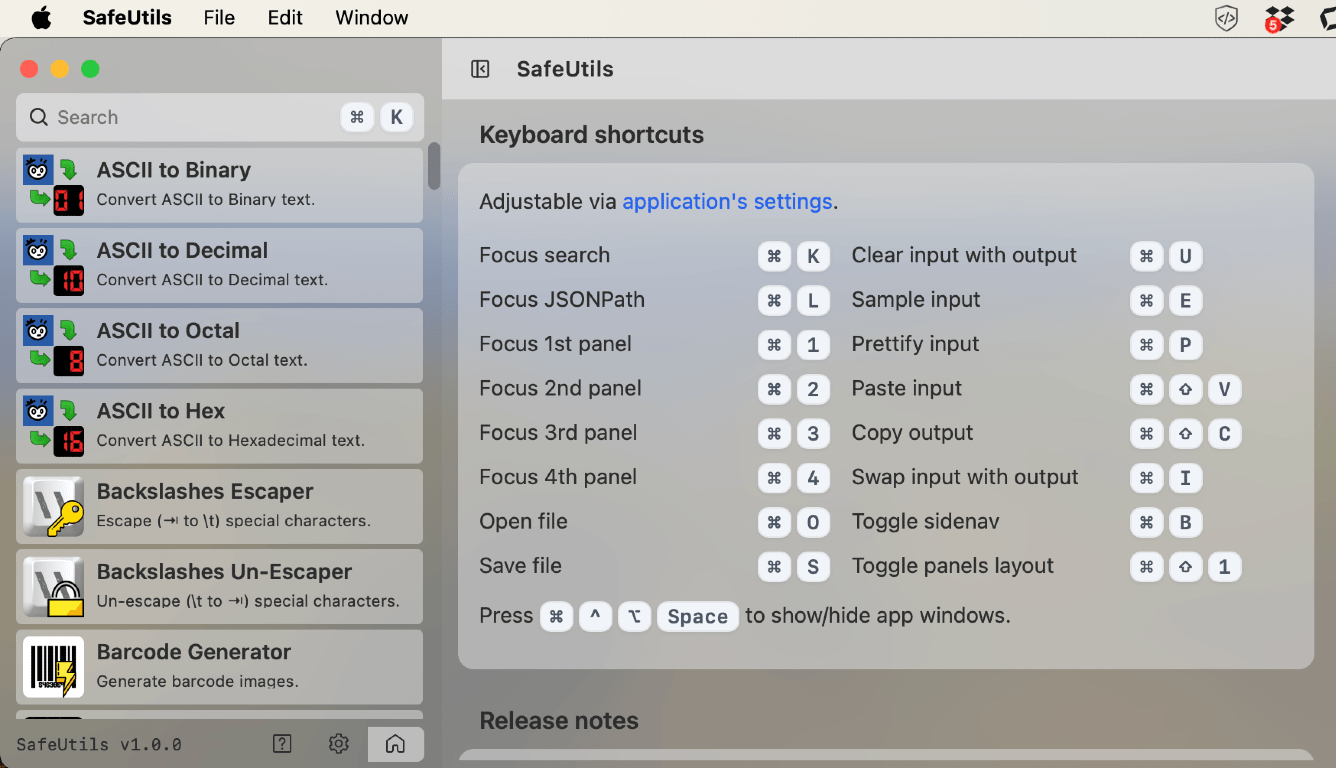The height and width of the screenshot is (768, 1336).
Task: Select the Backslashes Escaper title text
Action: pos(205,491)
